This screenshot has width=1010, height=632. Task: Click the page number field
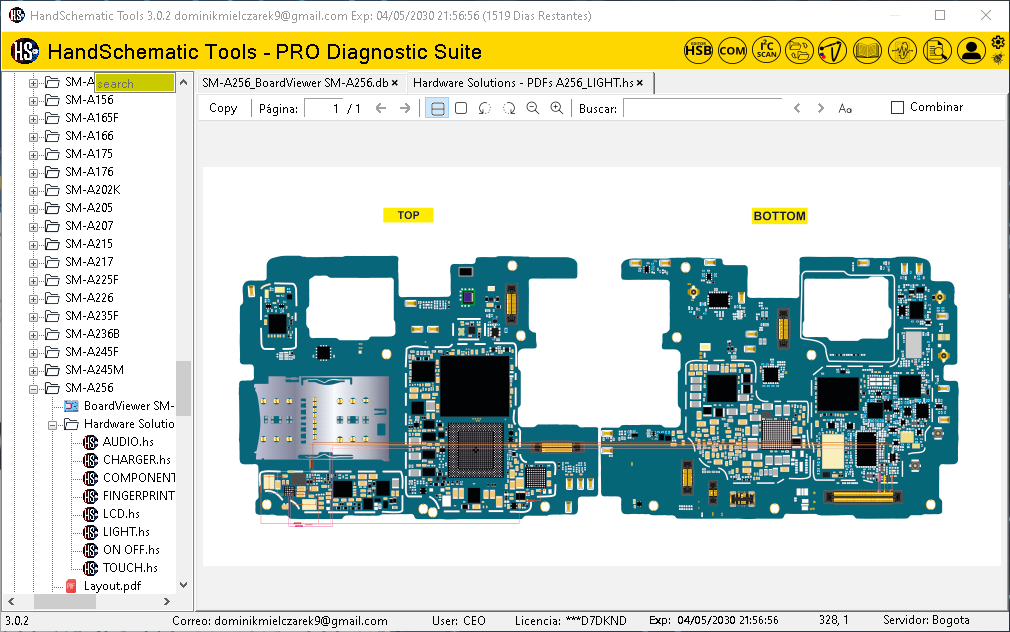click(324, 108)
